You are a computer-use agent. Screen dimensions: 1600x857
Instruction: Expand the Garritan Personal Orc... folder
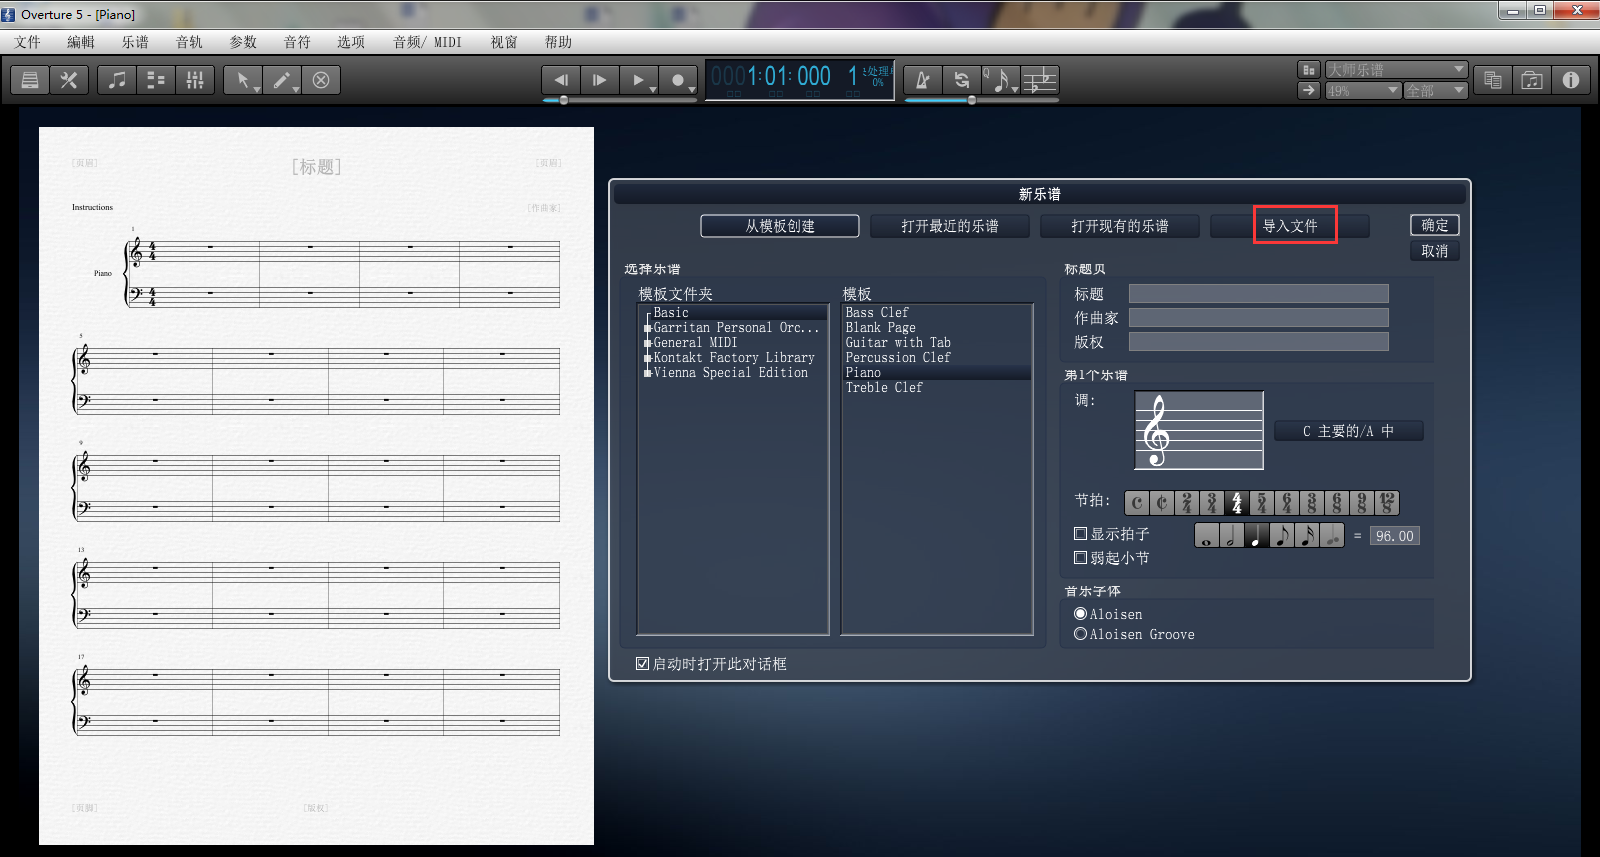(648, 328)
